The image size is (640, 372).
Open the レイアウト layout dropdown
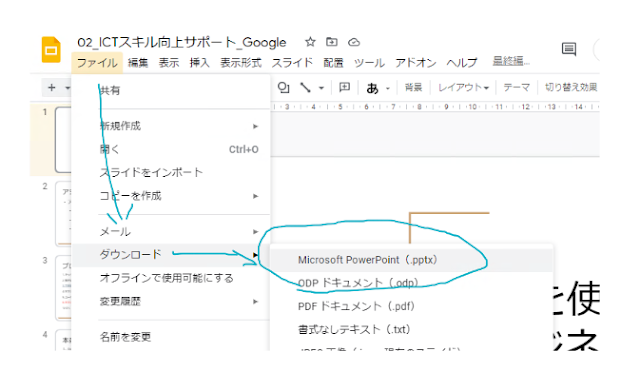tap(463, 87)
